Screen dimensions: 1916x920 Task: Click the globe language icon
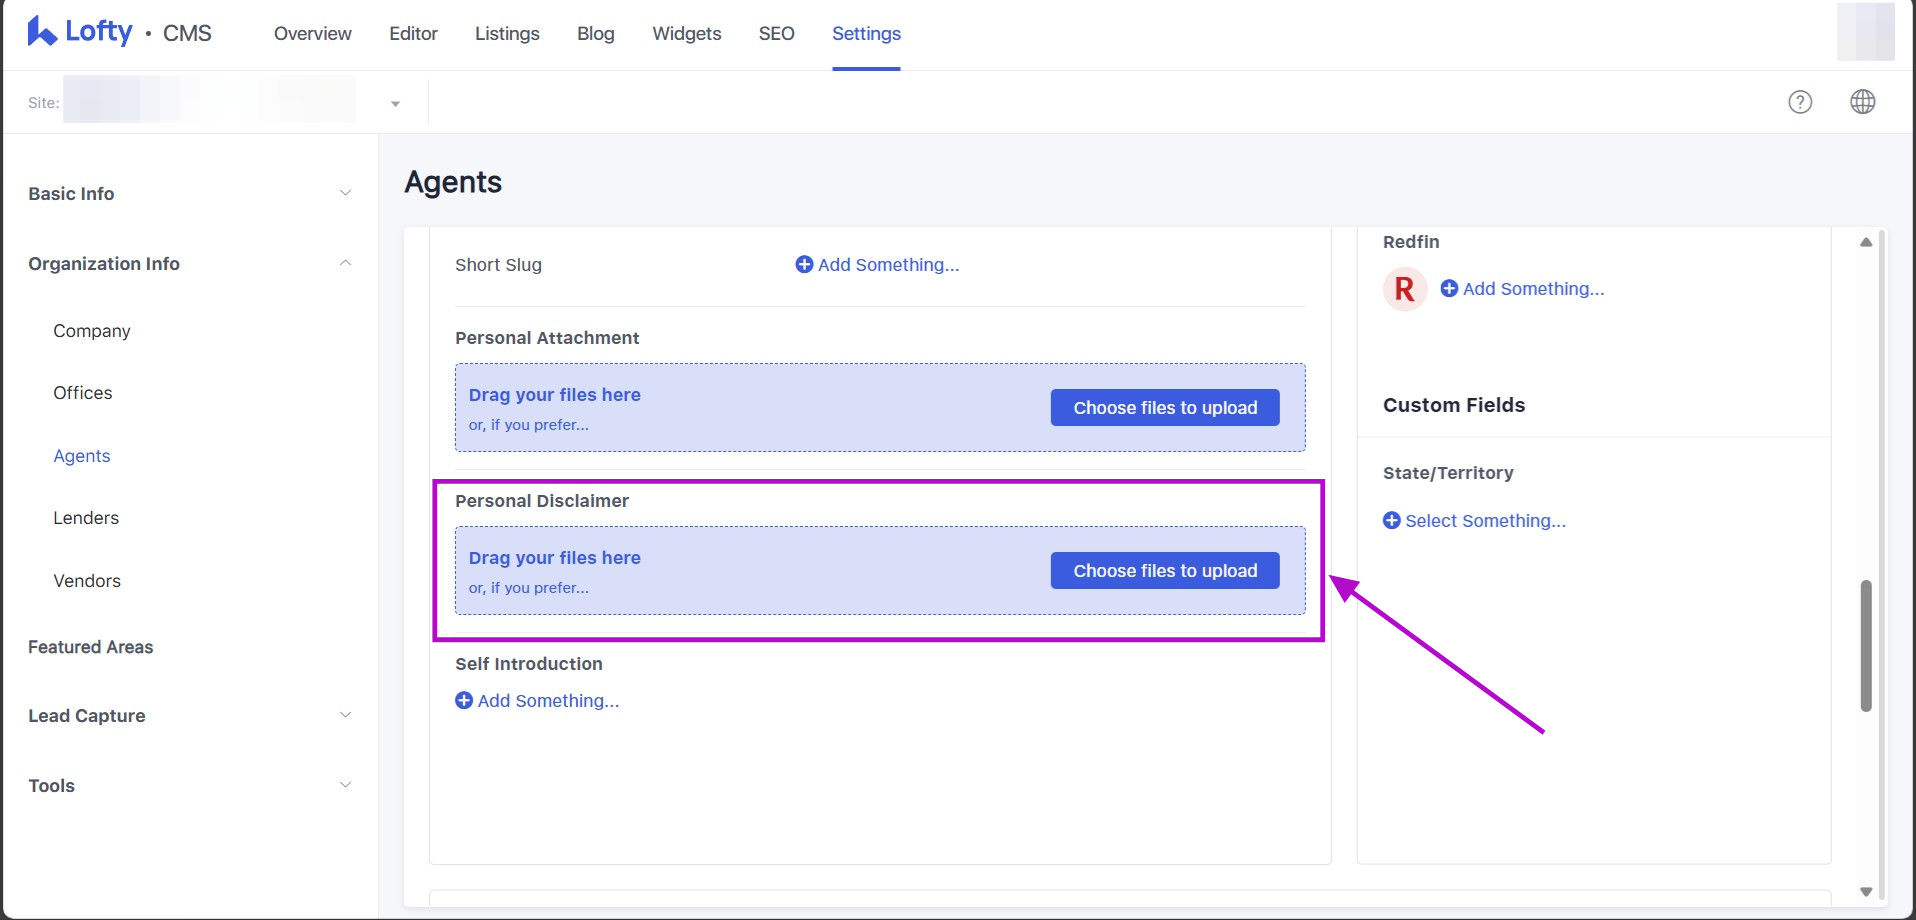point(1862,102)
